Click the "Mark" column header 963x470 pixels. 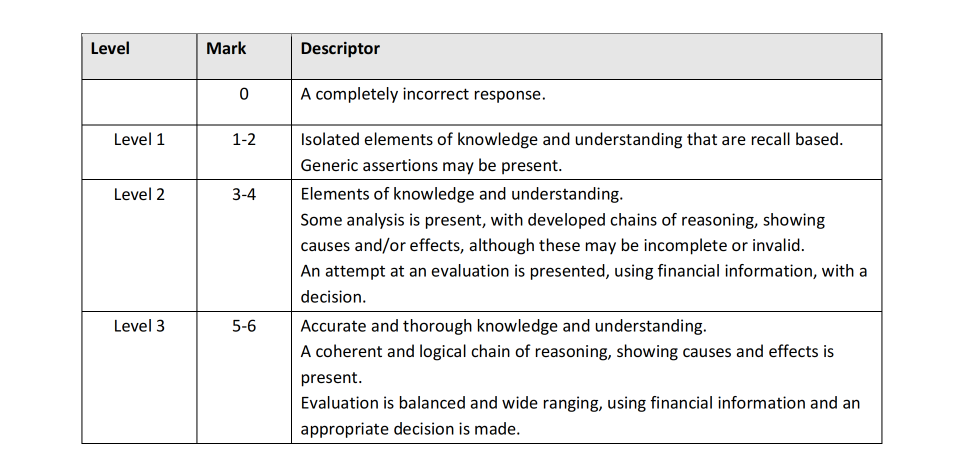pos(226,48)
